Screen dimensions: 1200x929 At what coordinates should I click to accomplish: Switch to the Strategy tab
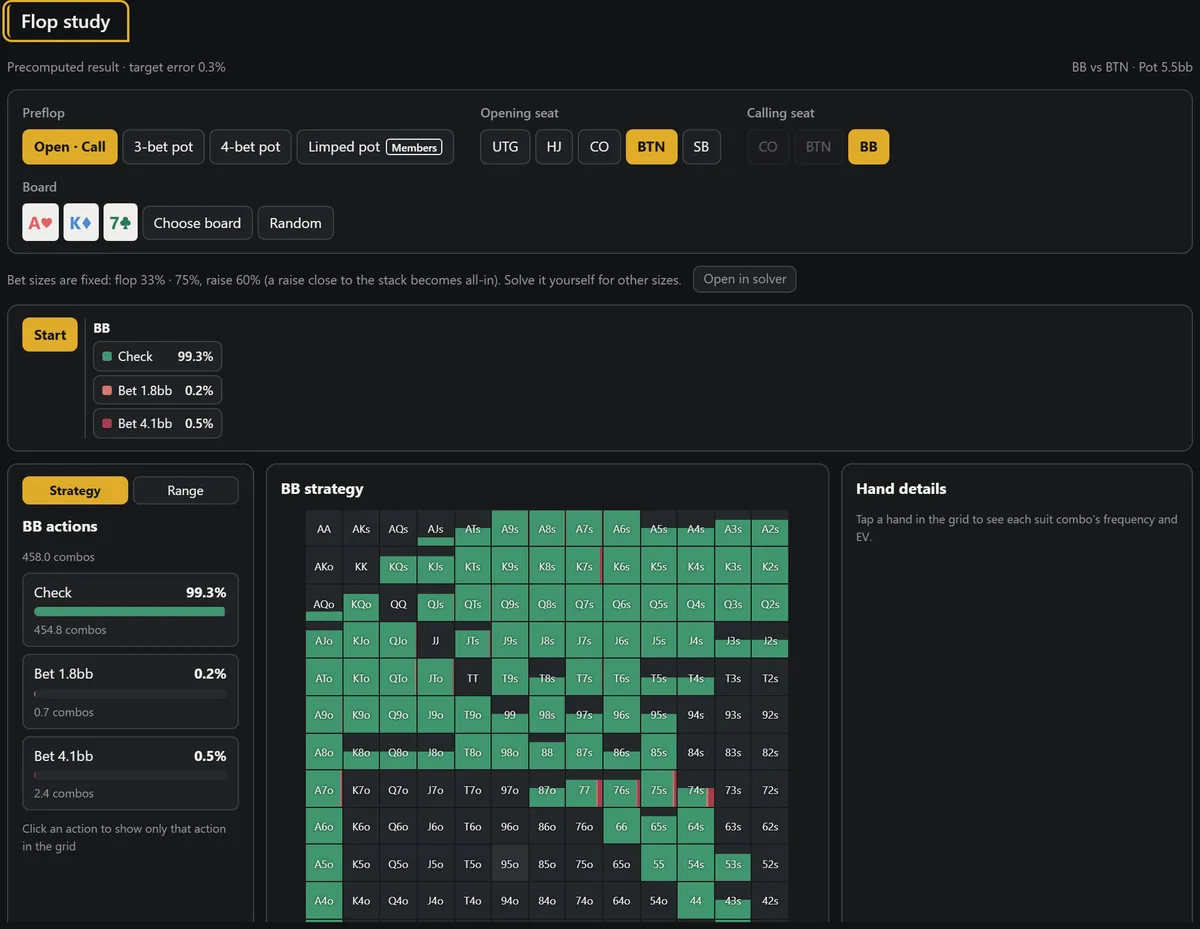(75, 490)
